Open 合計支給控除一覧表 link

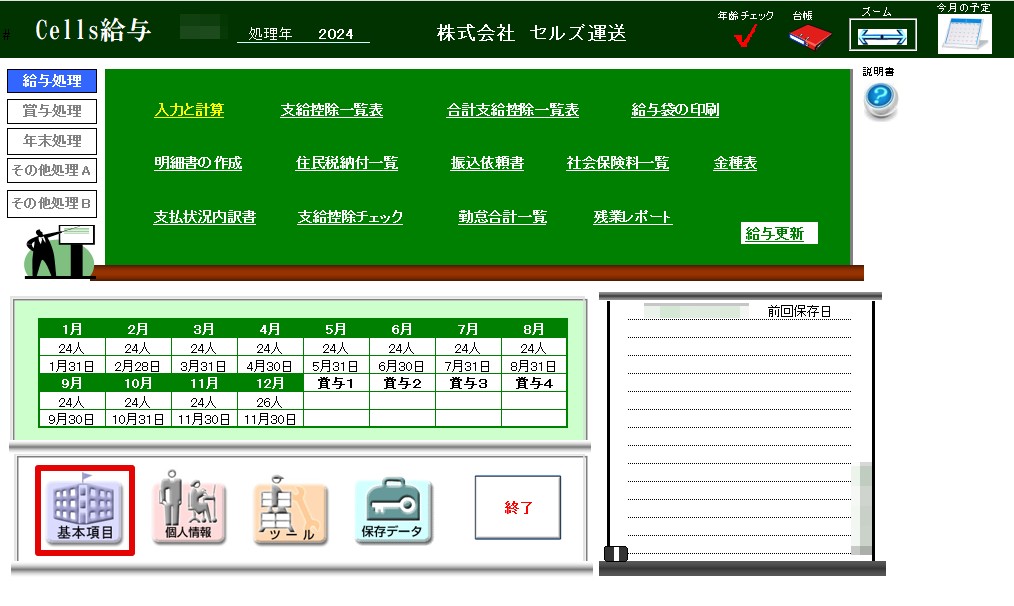click(512, 110)
